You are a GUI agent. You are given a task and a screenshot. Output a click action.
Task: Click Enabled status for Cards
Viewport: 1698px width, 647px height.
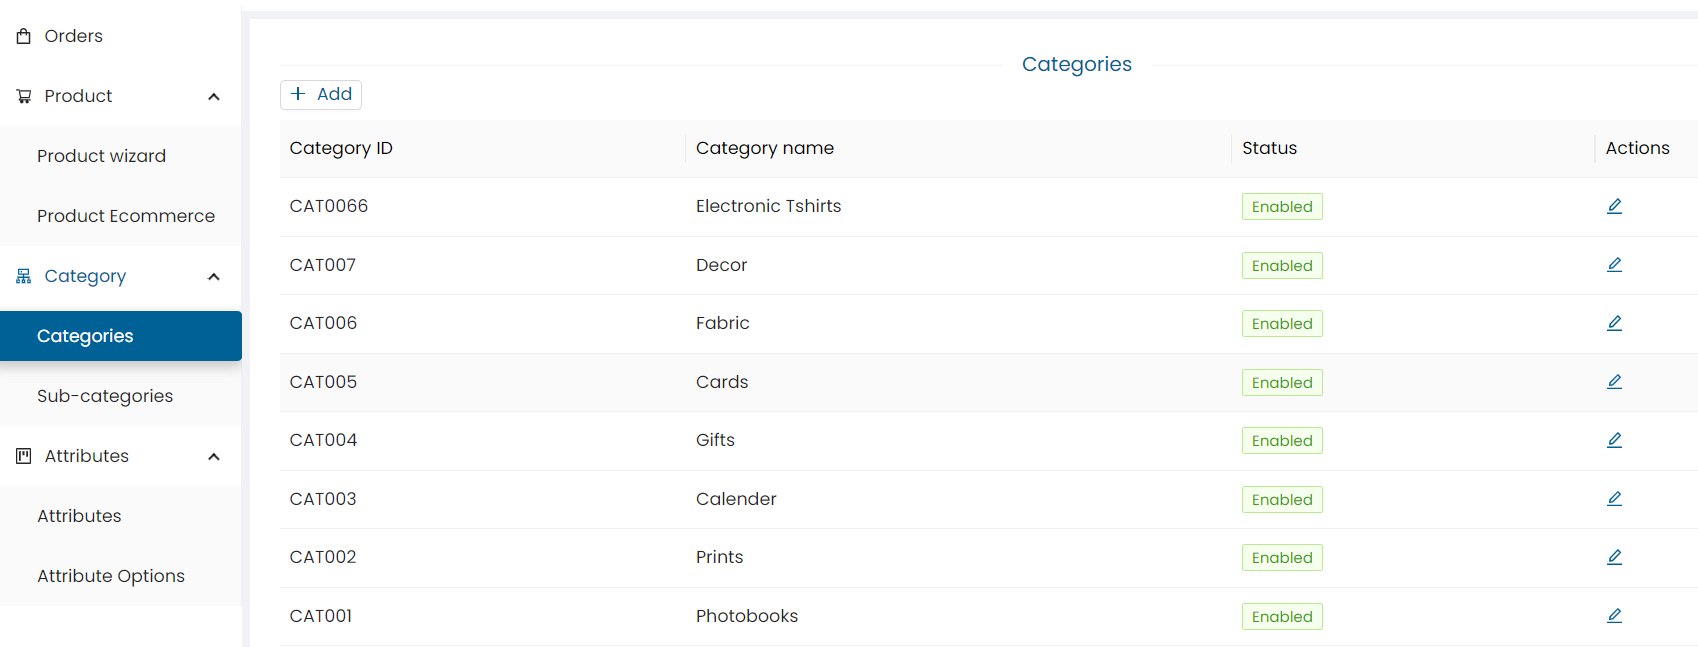click(x=1282, y=383)
